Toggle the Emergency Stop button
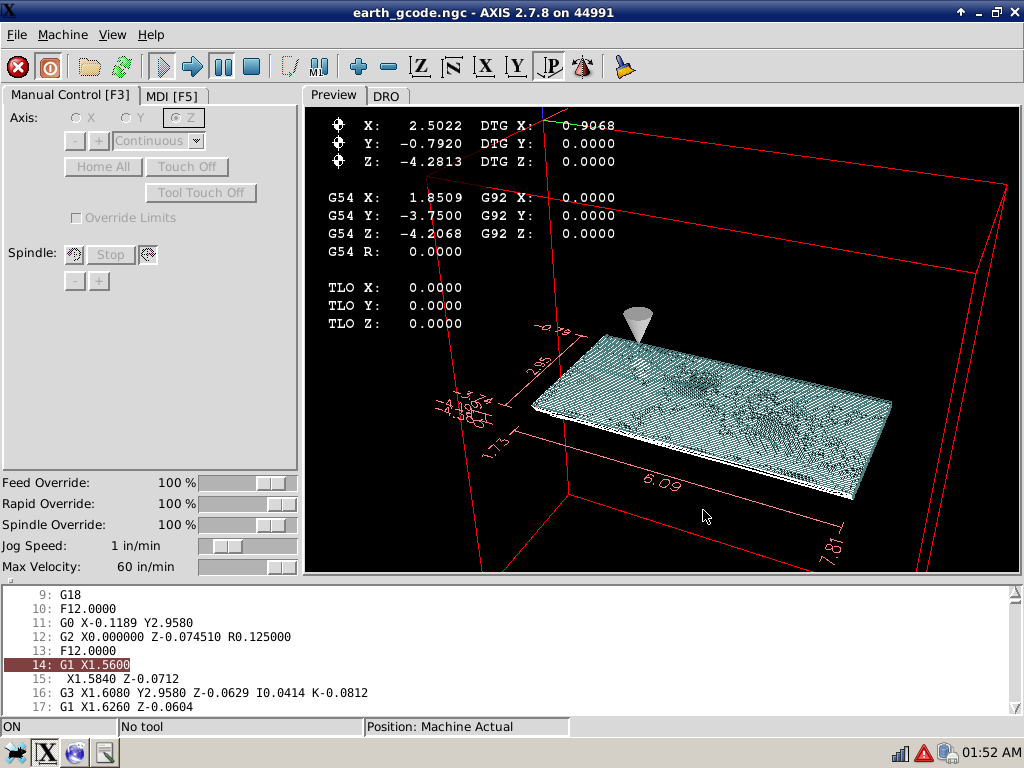The height and width of the screenshot is (768, 1024). [18, 67]
